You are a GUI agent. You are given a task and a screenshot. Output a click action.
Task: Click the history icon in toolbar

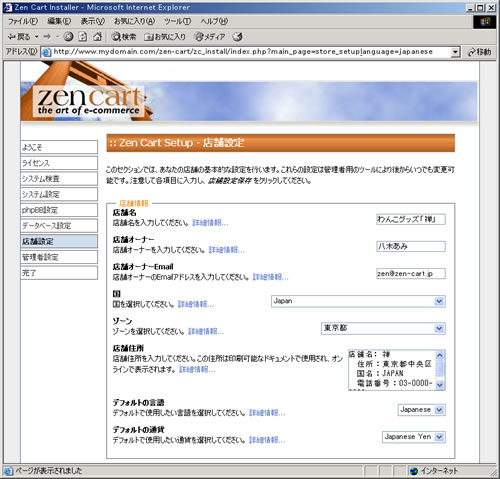[x=237, y=36]
